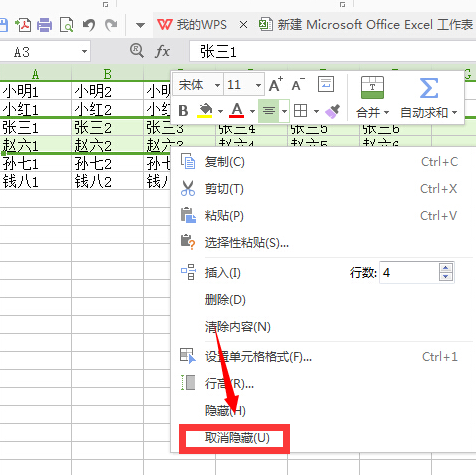476x475 pixels.
Task: Open the font name 宋体 dropdown
Action: pos(199,85)
